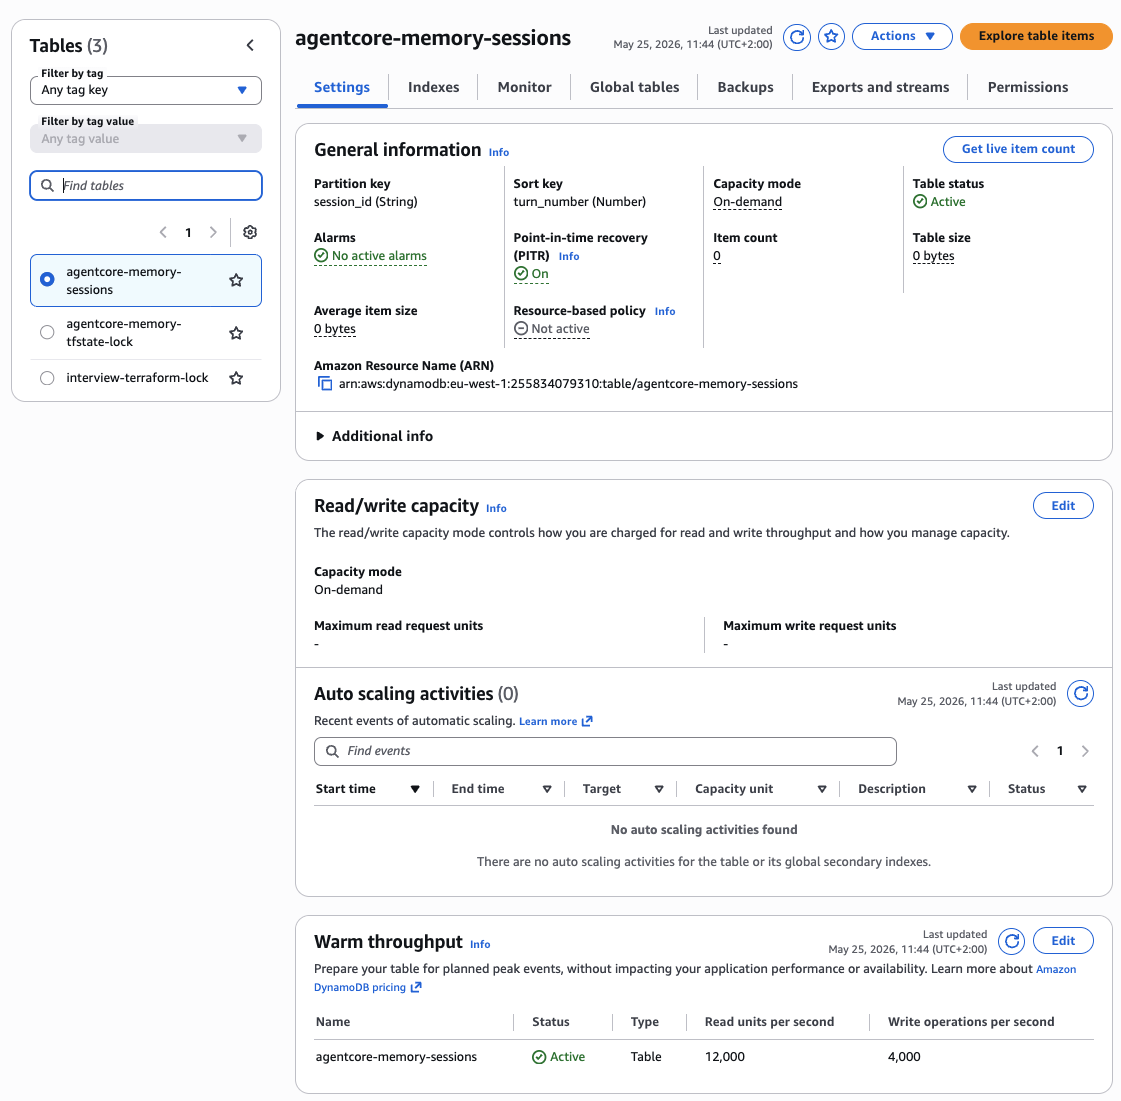Favorite interview-terraform-lock table
This screenshot has height=1101, width=1121.
[x=236, y=377]
